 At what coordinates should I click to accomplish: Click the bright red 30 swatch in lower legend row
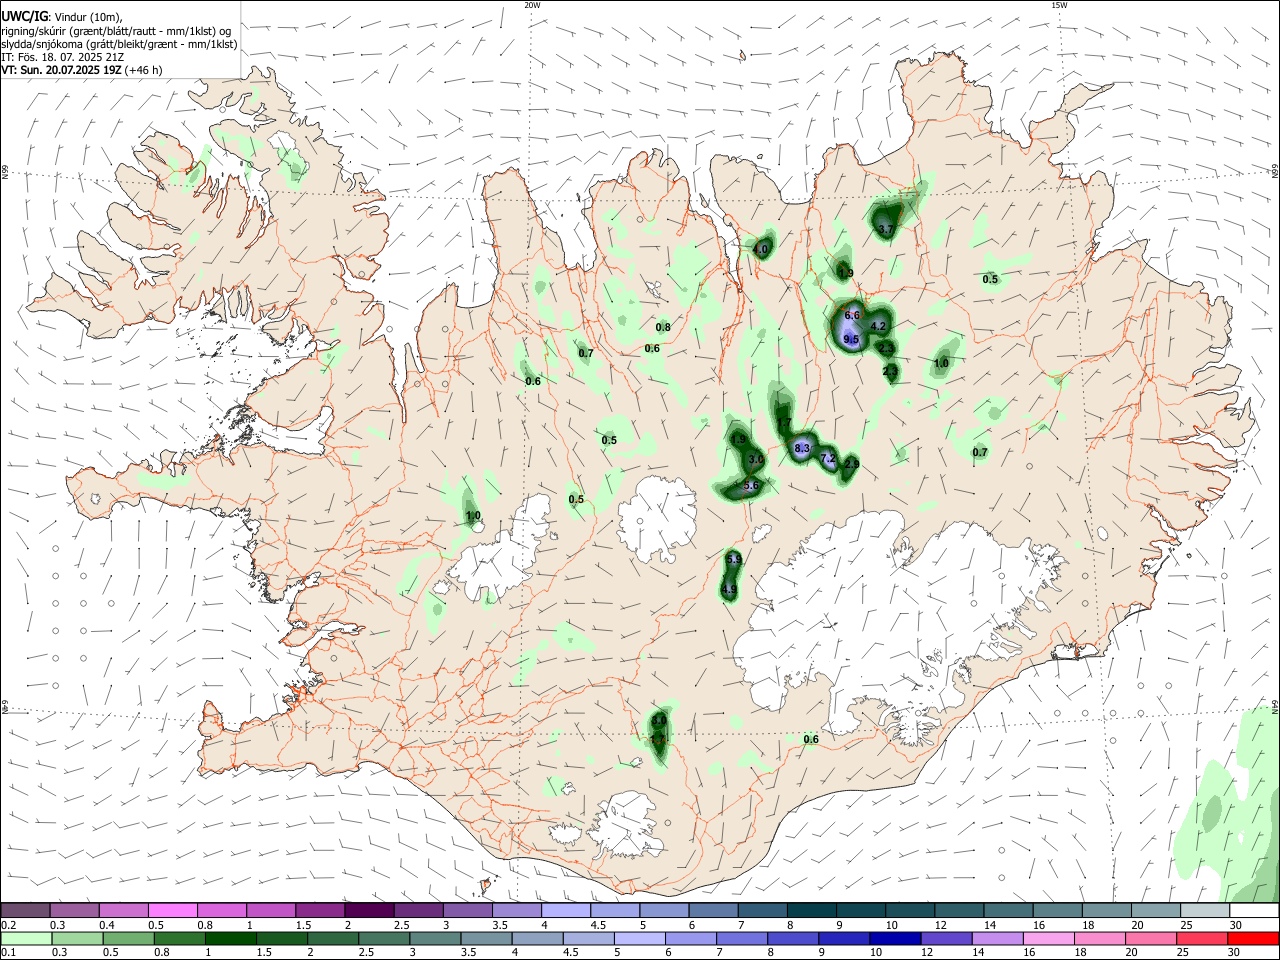click(x=1254, y=939)
